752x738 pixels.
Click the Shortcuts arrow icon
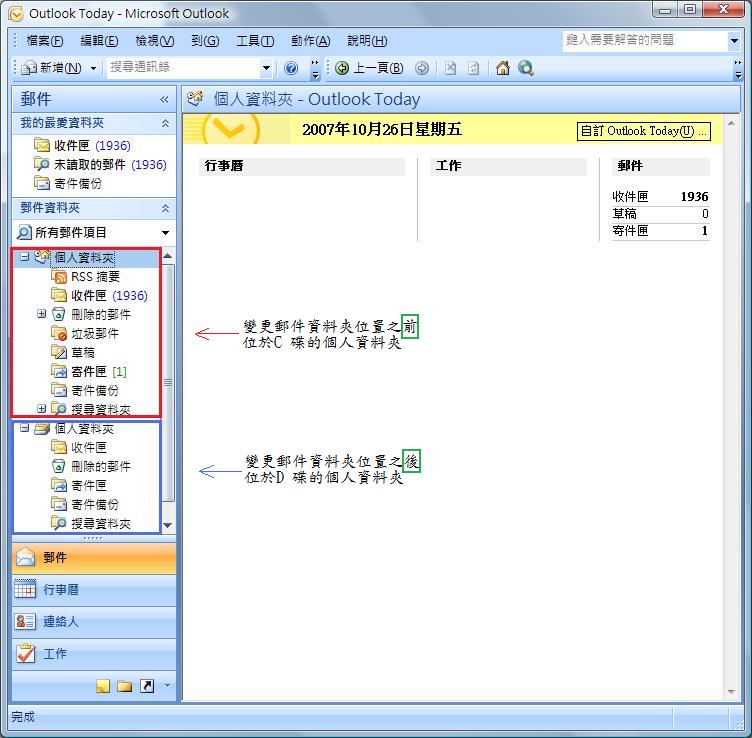[x=147, y=686]
